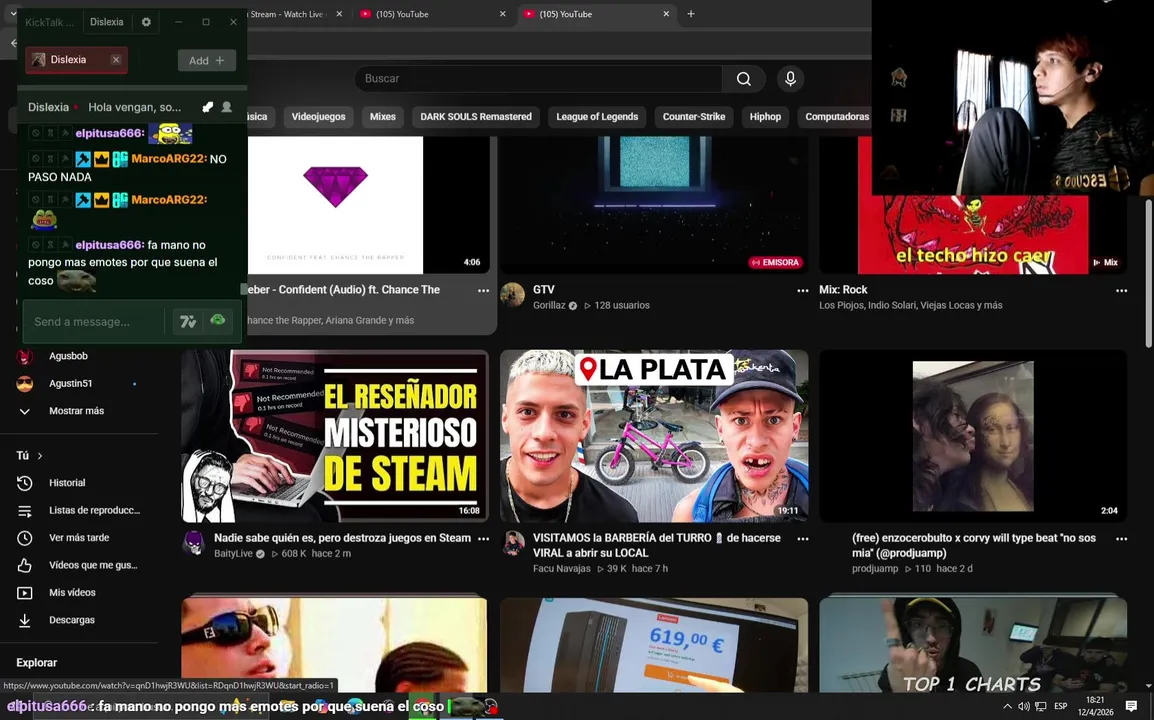The image size is (1154, 720).
Task: Focus the YouTube Buscar search field
Action: [539, 79]
